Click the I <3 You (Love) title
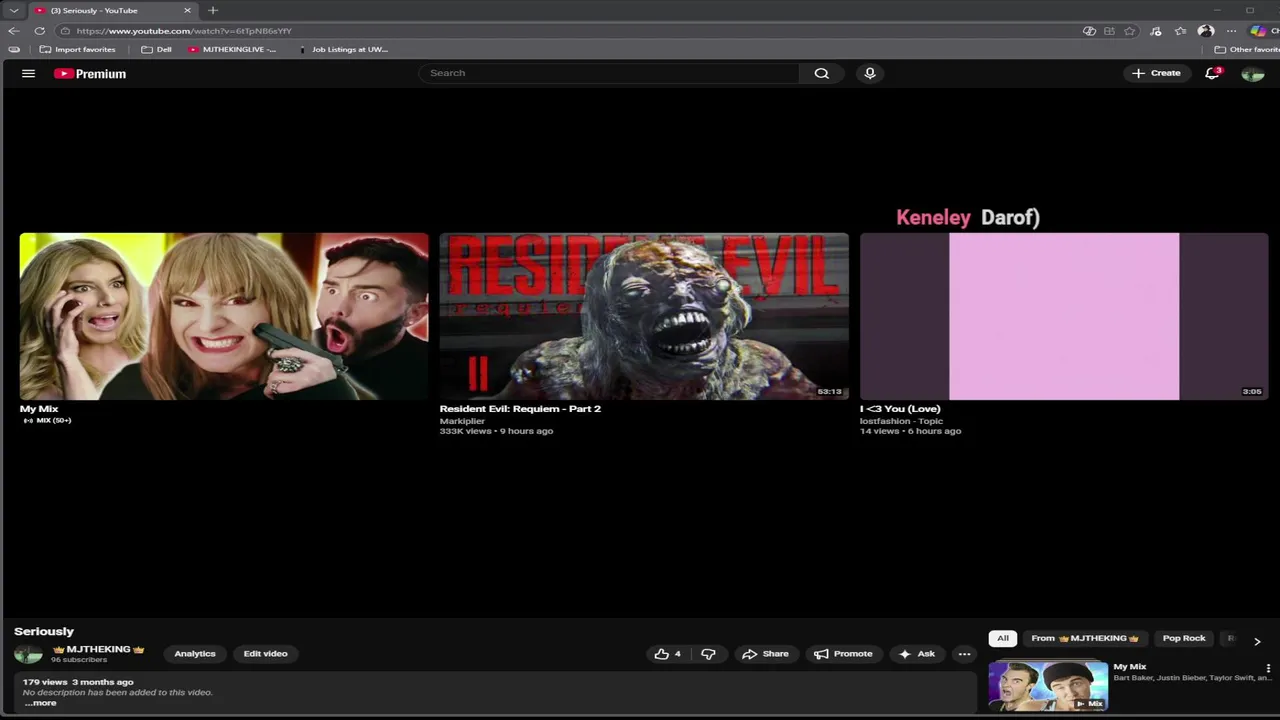Screen dimensions: 1280x720 coord(900,408)
